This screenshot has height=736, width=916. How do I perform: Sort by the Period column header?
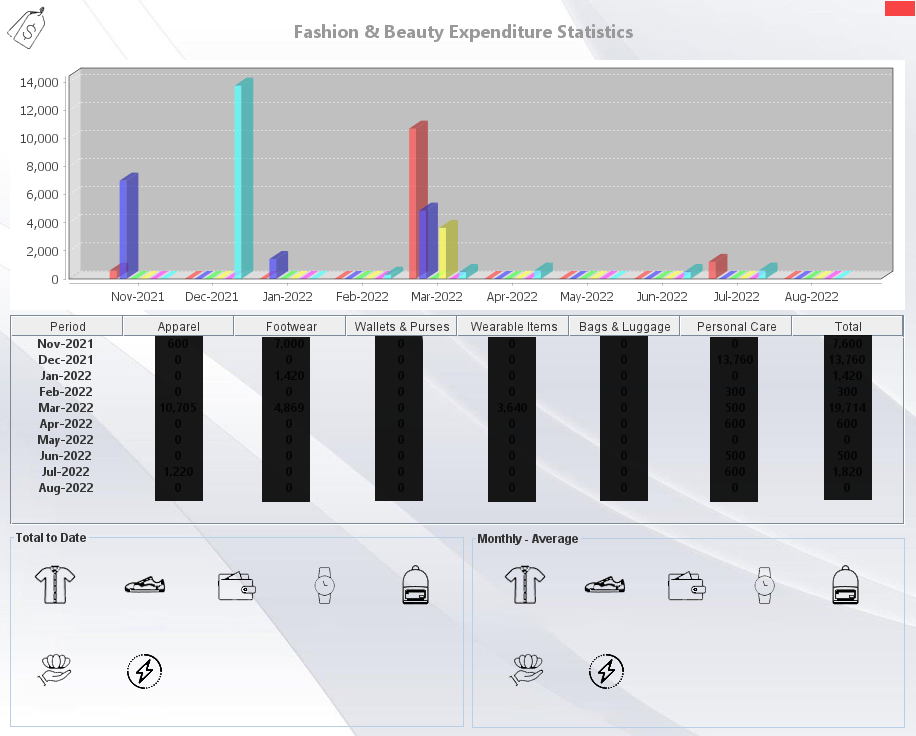tap(67, 326)
